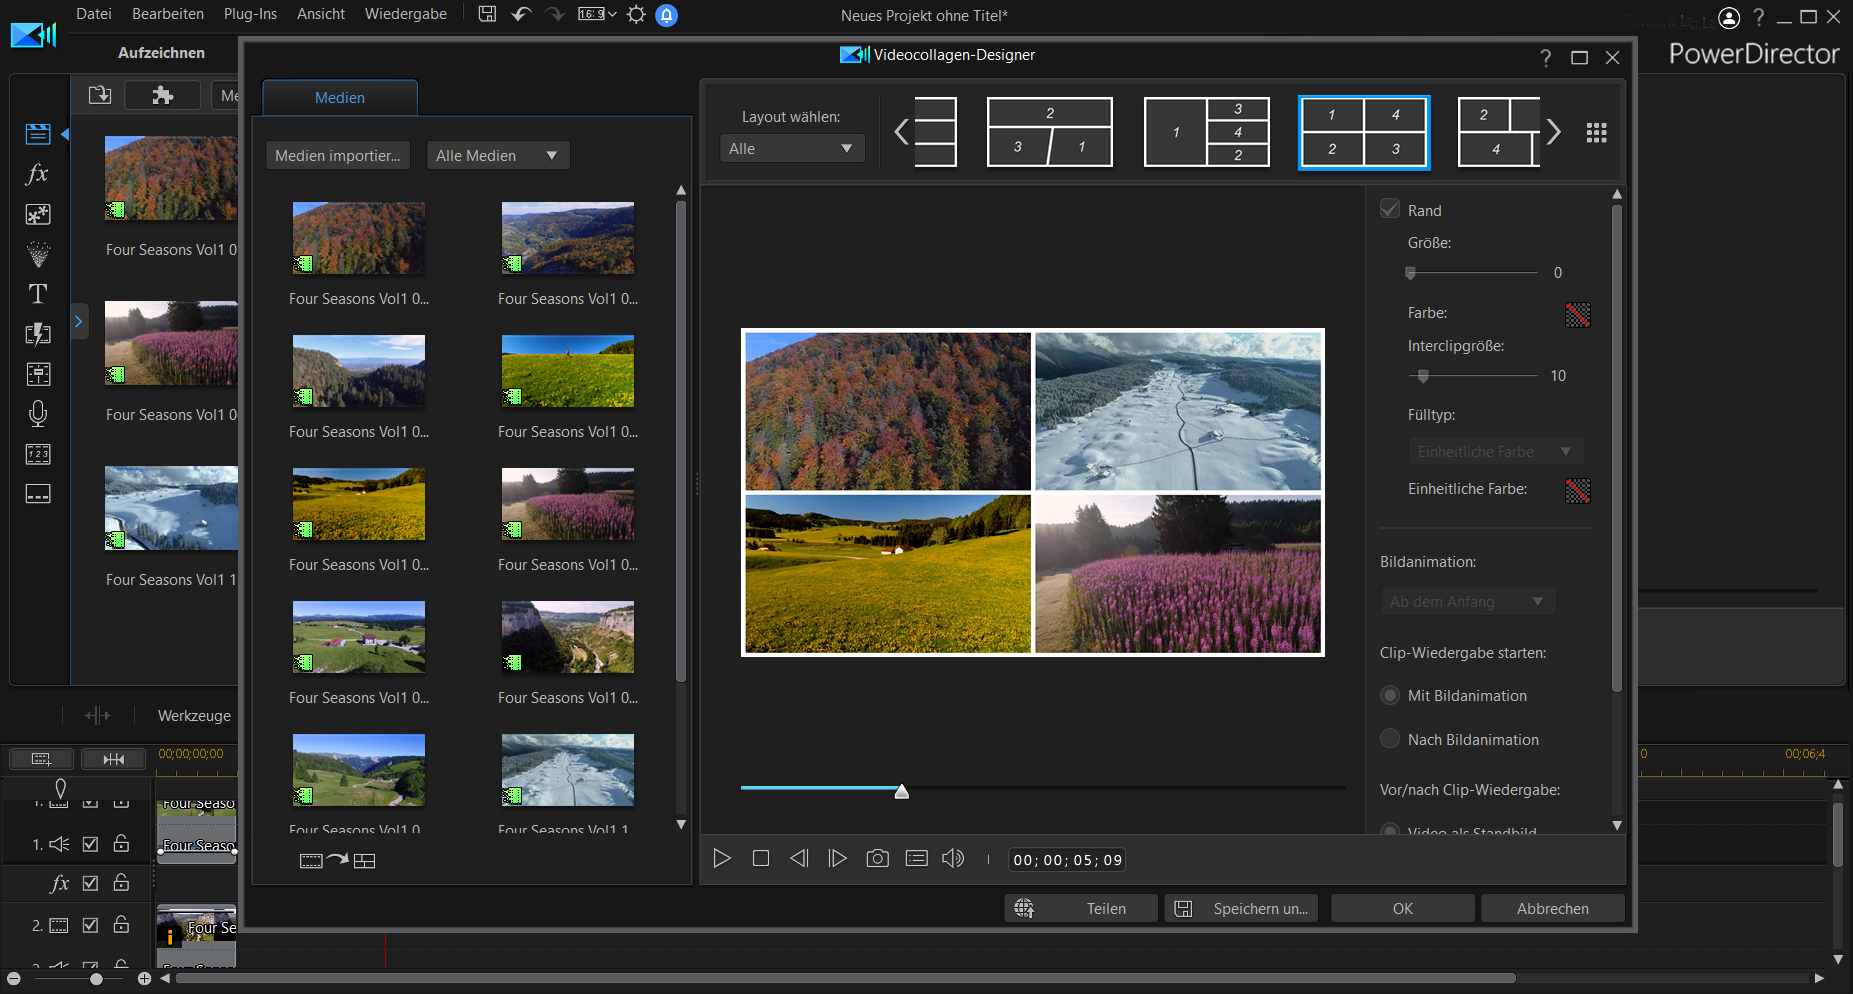The image size is (1853, 994).
Task: Open the FX effects room
Action: pyautogui.click(x=38, y=174)
